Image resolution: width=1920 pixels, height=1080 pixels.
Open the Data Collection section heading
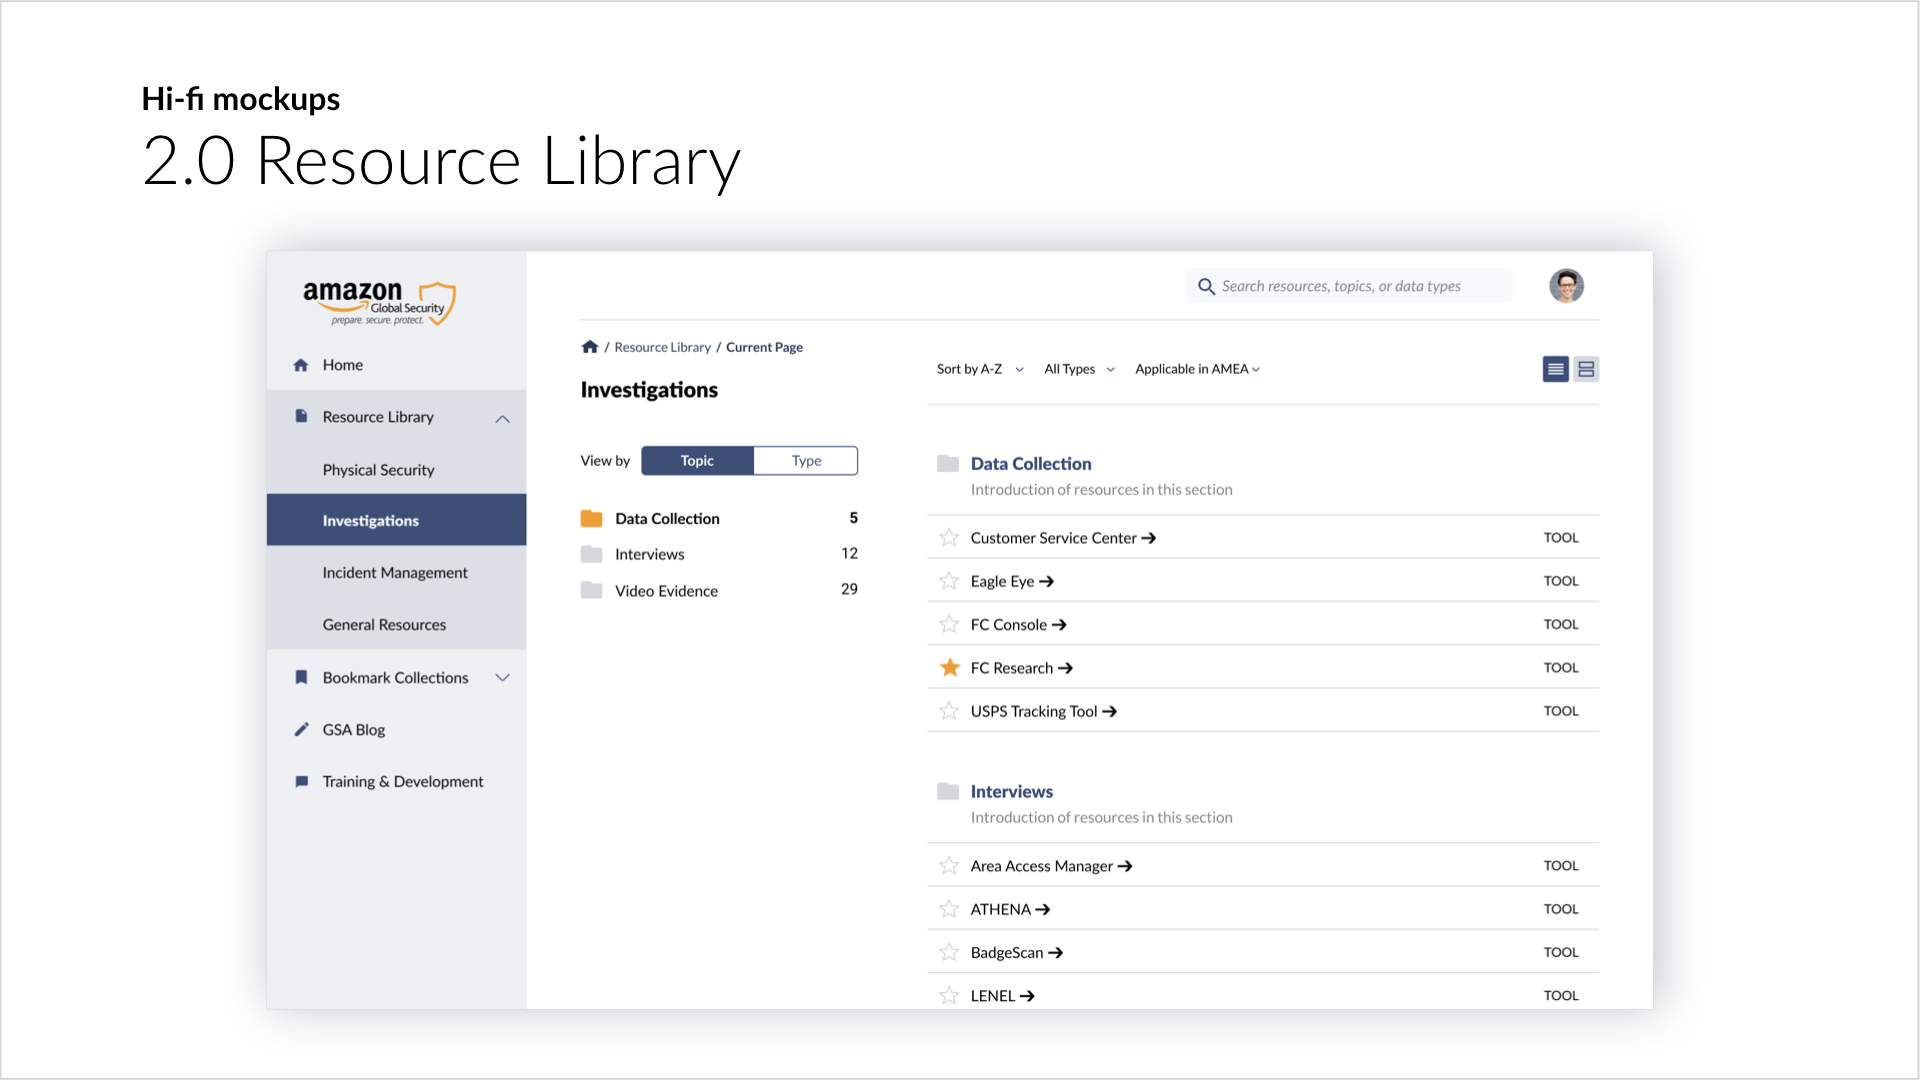click(x=1031, y=463)
